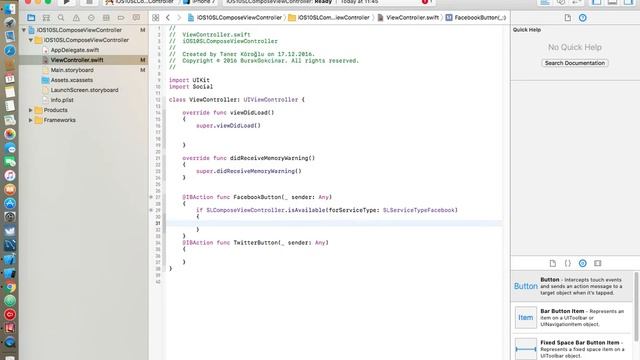
Task: Run the project with the Play button
Action: tap(67, 2)
